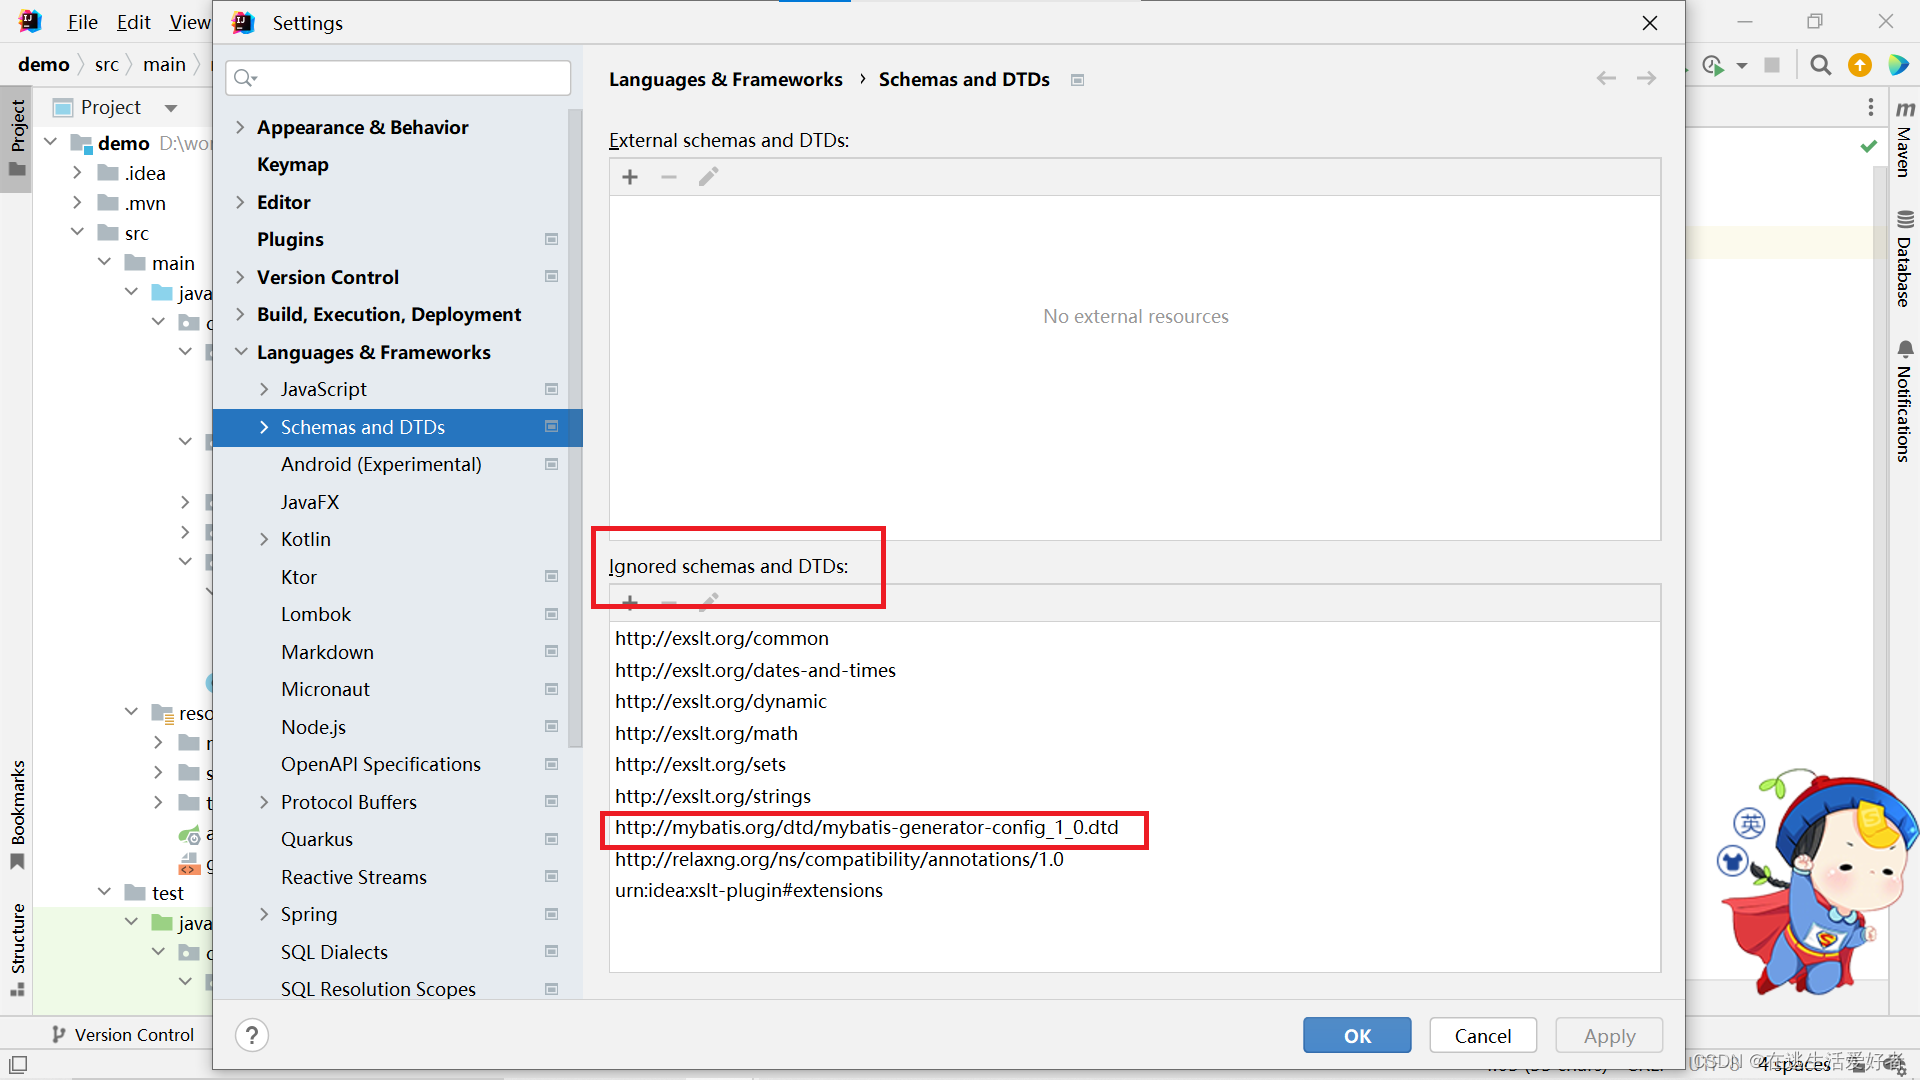Collapse the Languages & Frameworks section
This screenshot has height=1080, width=1920.
click(241, 352)
